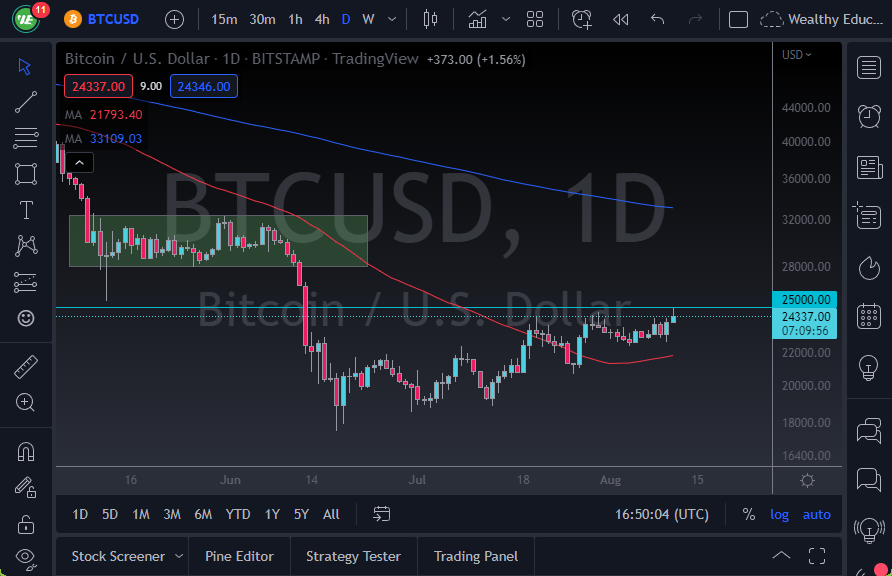The height and width of the screenshot is (576, 892).
Task: Click the 24346.00 ask price box
Action: click(x=203, y=86)
